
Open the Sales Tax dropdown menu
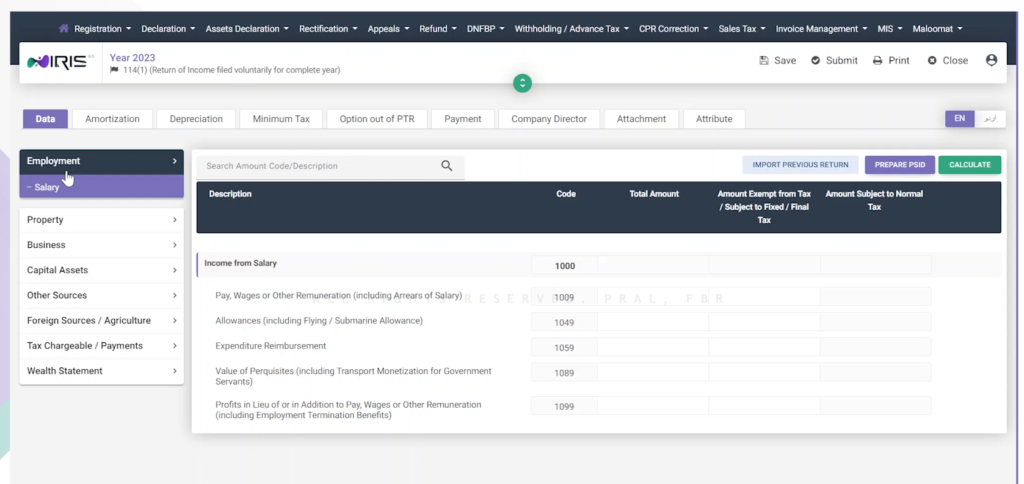coord(740,29)
